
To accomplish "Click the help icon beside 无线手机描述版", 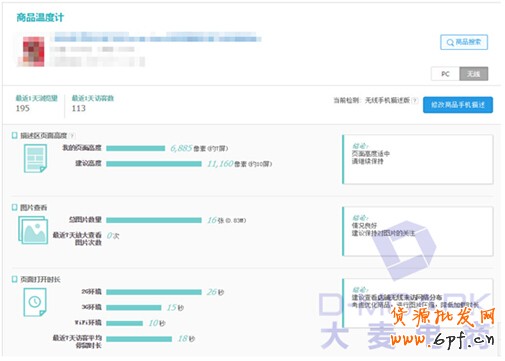I will (414, 100).
